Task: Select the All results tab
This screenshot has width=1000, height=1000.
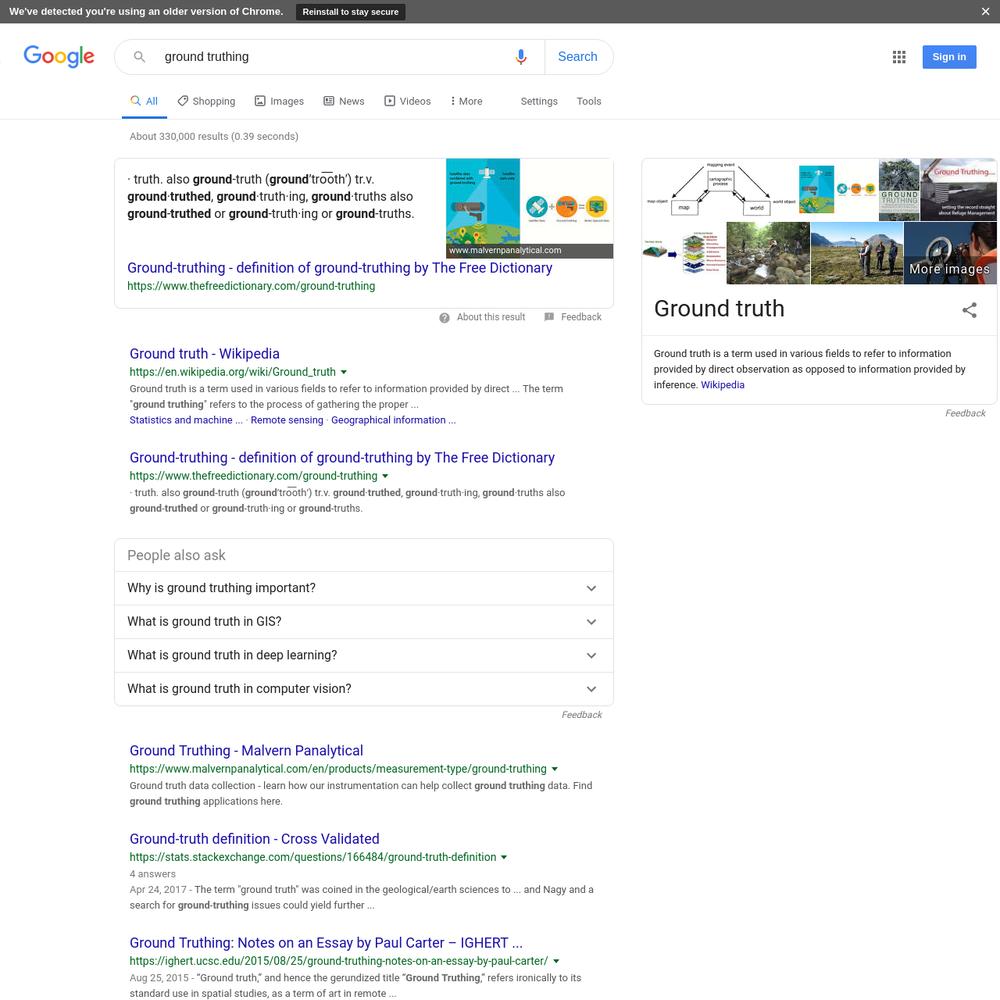Action: (x=144, y=101)
